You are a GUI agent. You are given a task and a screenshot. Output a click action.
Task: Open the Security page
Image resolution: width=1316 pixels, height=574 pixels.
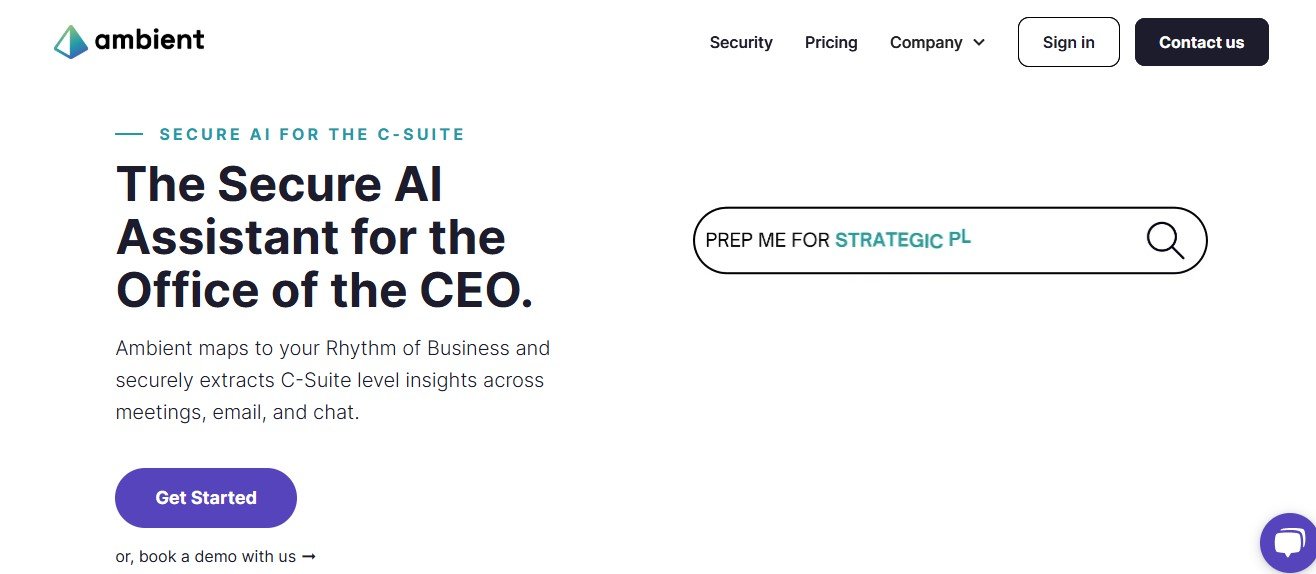tap(741, 42)
